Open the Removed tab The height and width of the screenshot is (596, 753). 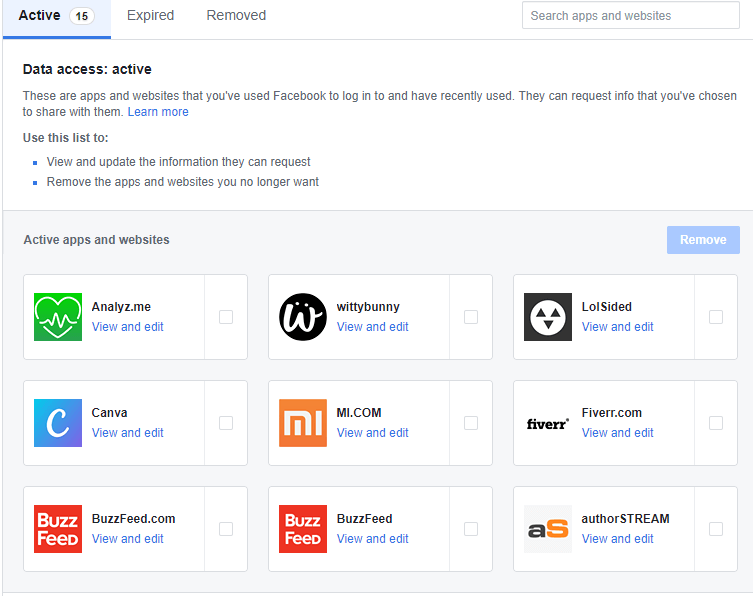236,15
